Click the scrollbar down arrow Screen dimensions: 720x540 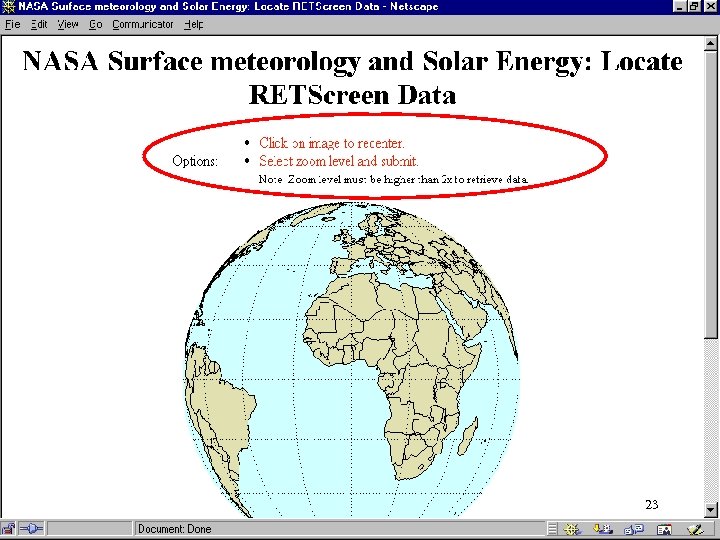710,508
